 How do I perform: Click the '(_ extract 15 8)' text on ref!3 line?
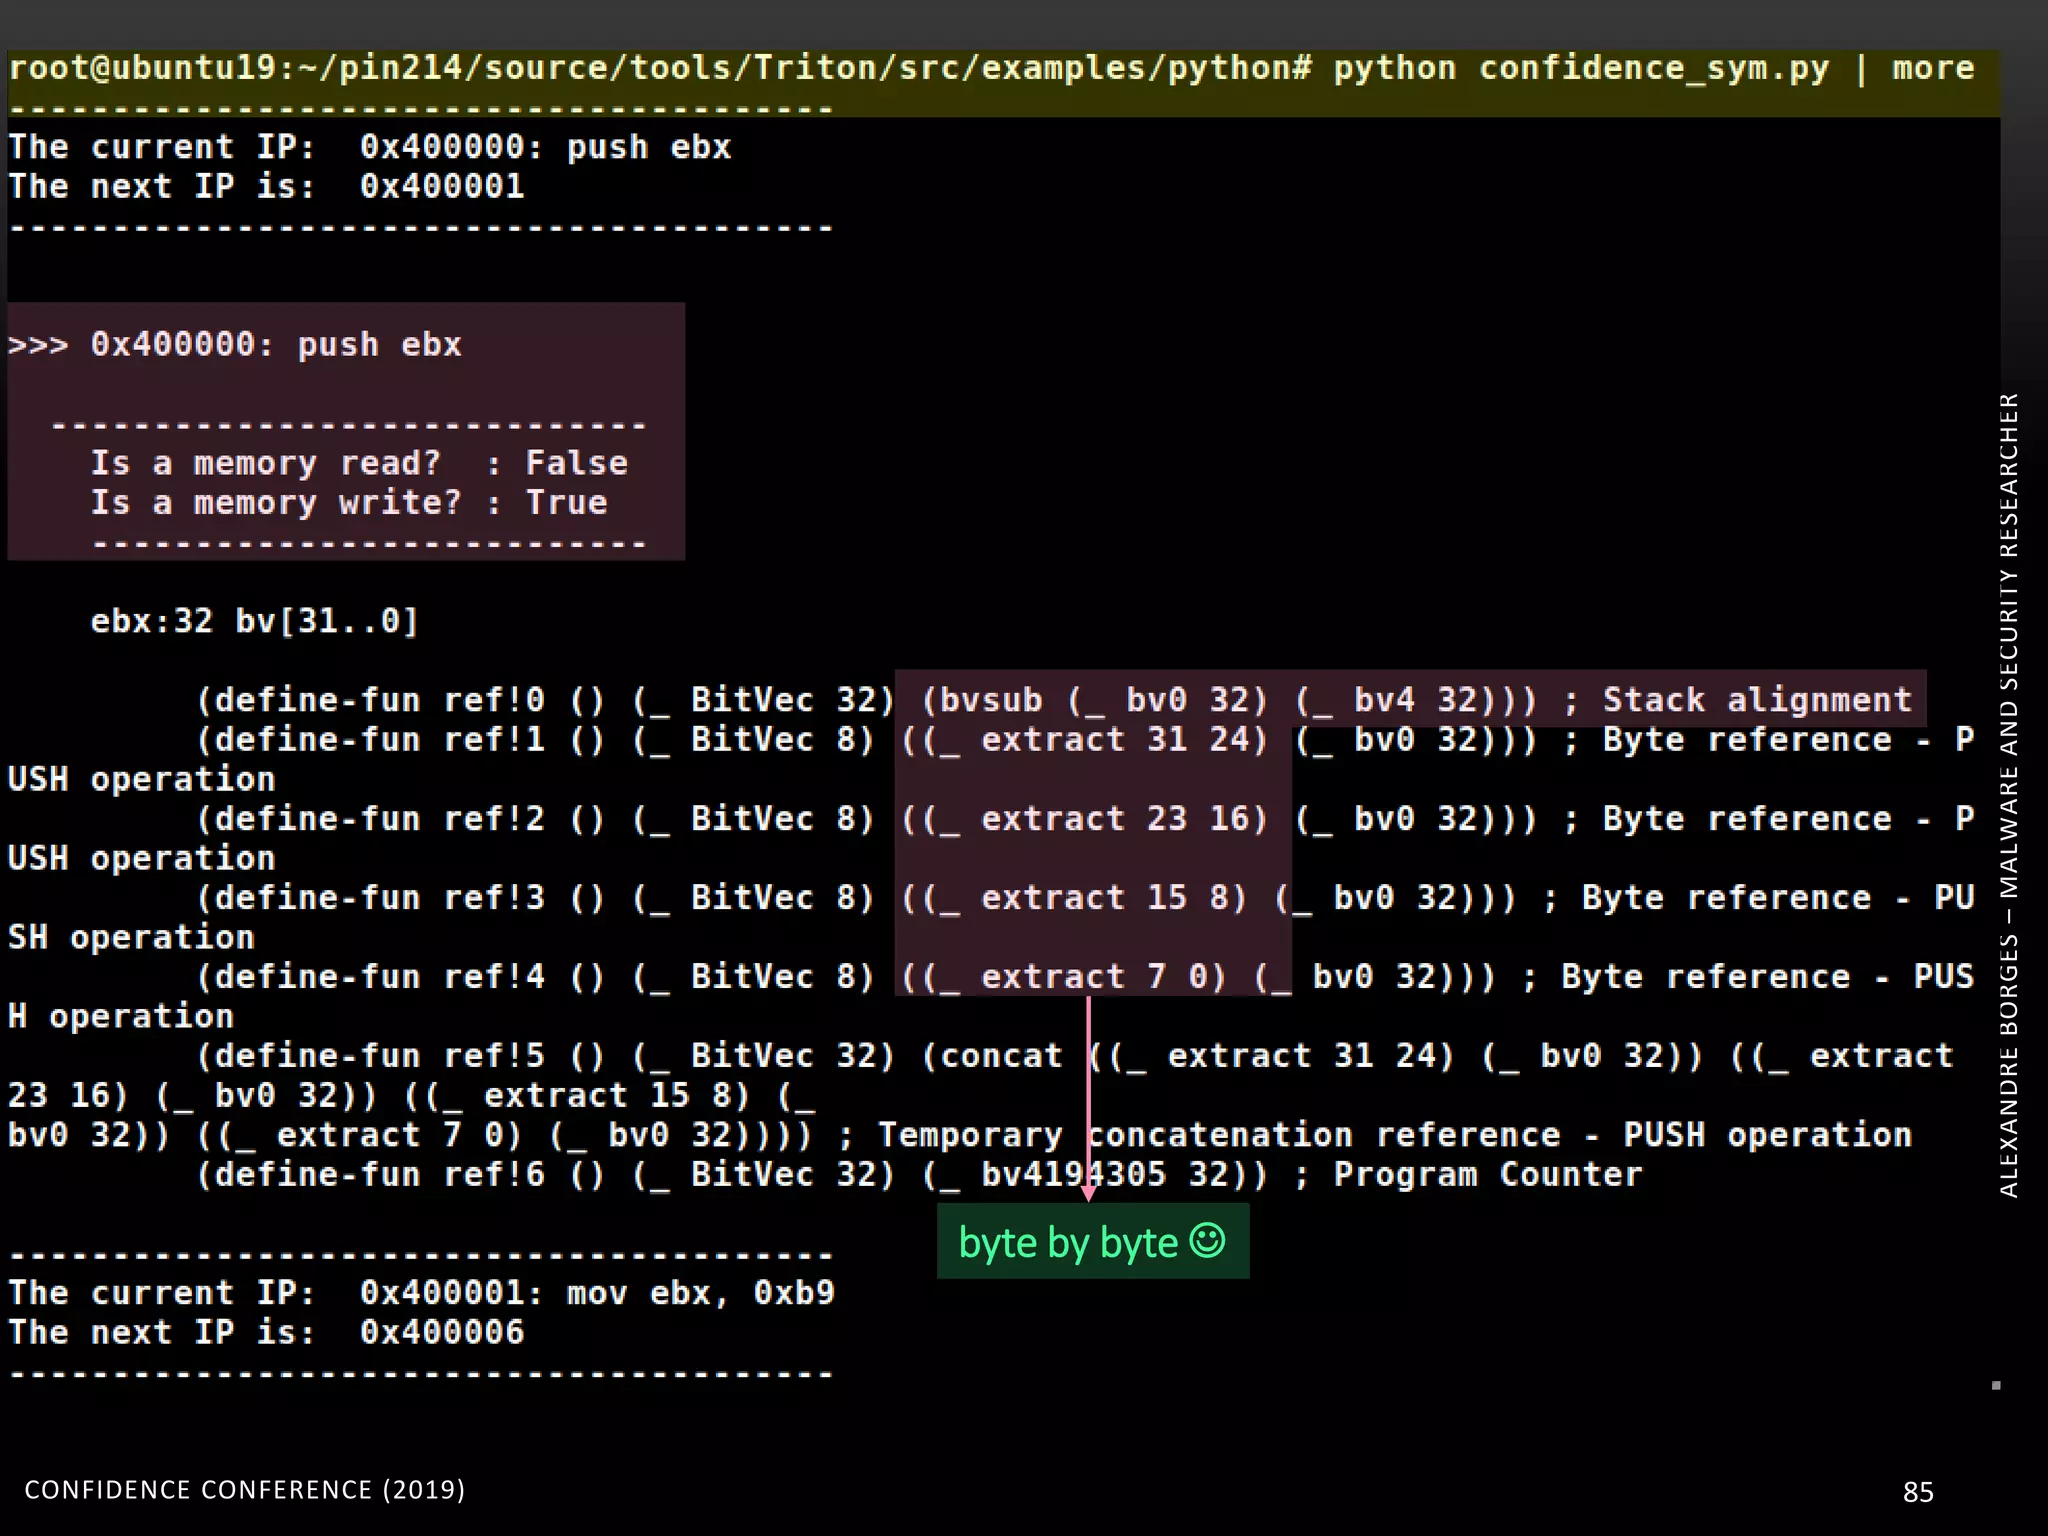tap(1085, 898)
